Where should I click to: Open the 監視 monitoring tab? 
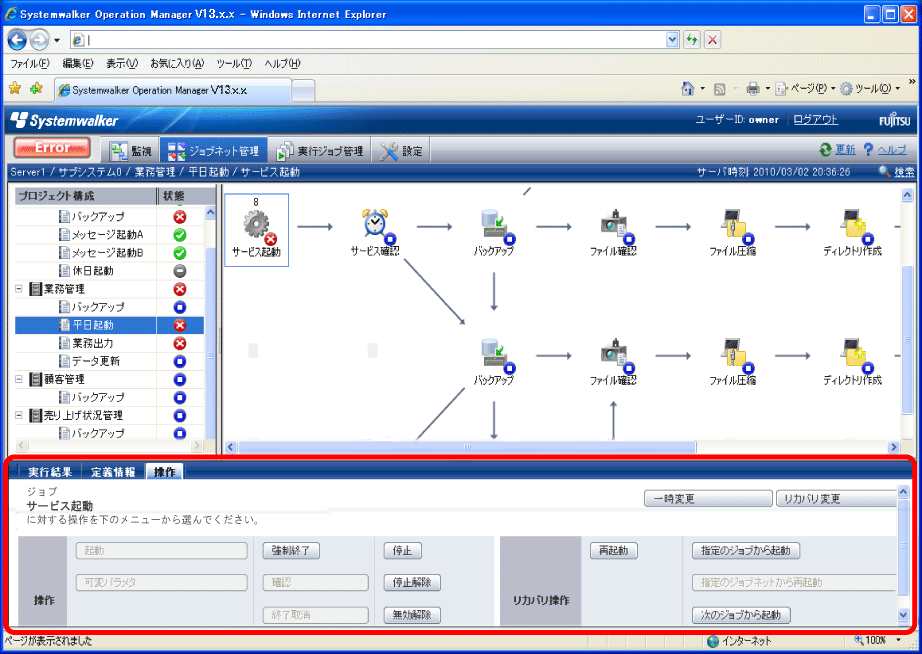point(131,151)
